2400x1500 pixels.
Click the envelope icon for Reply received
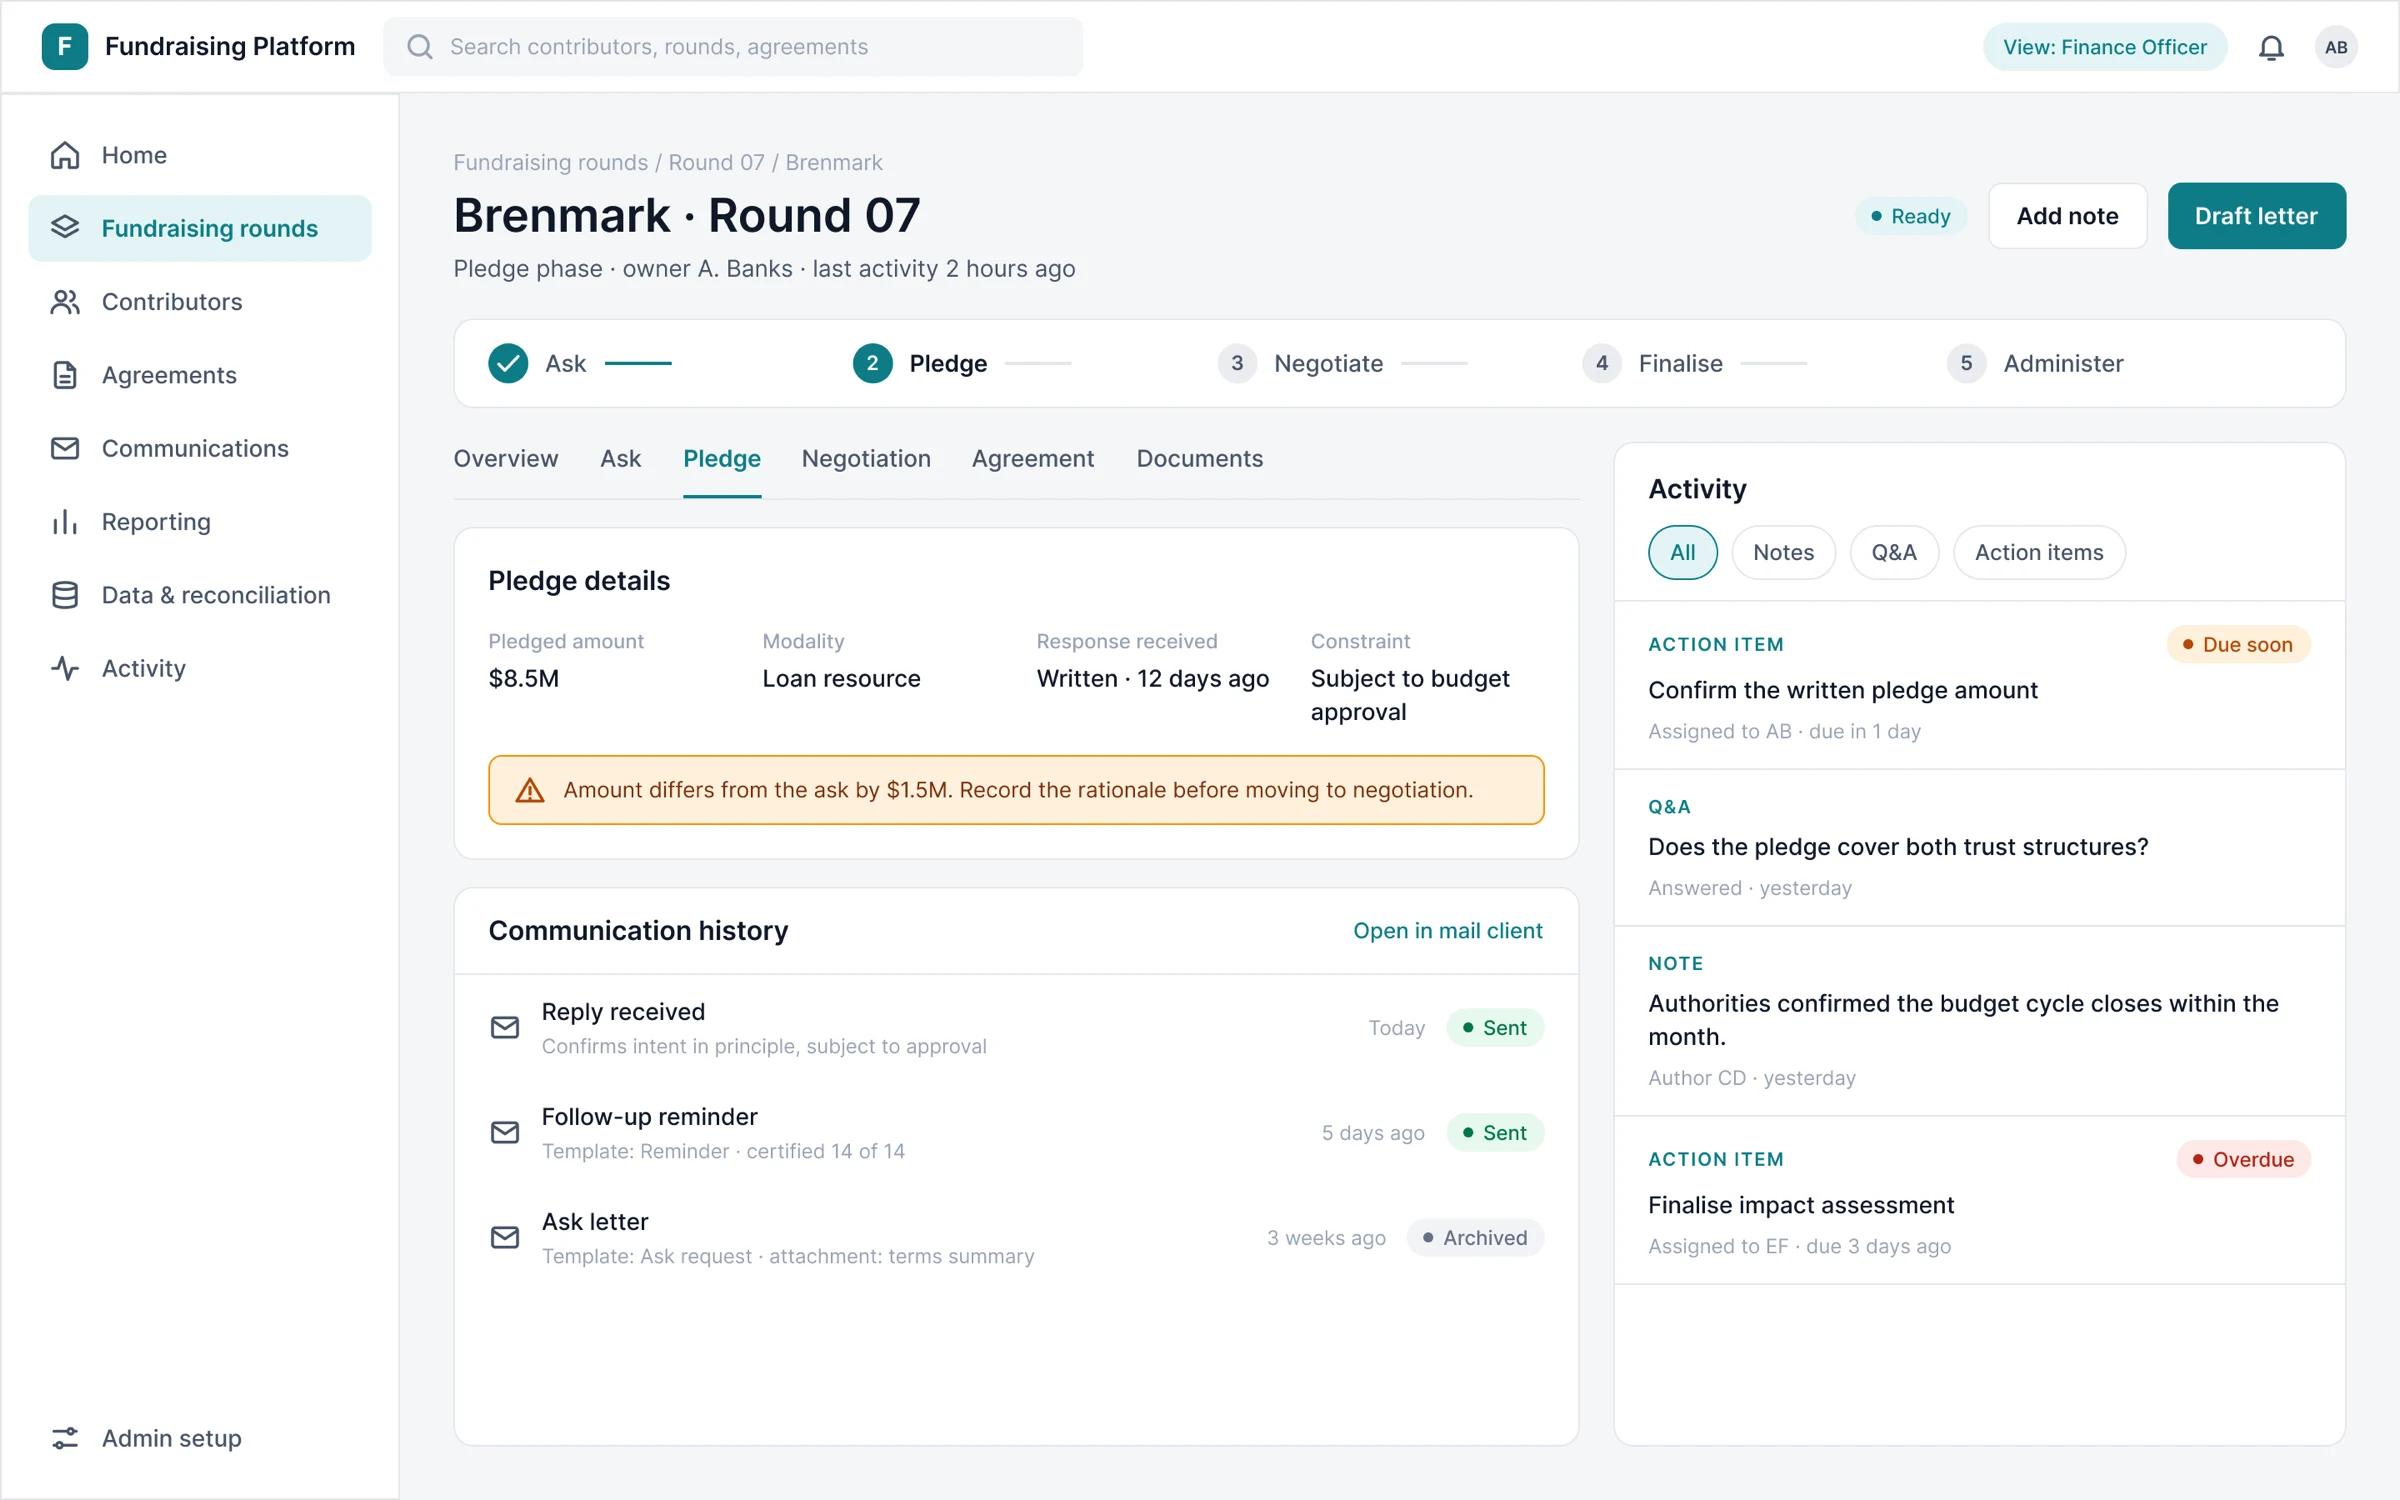[505, 1027]
